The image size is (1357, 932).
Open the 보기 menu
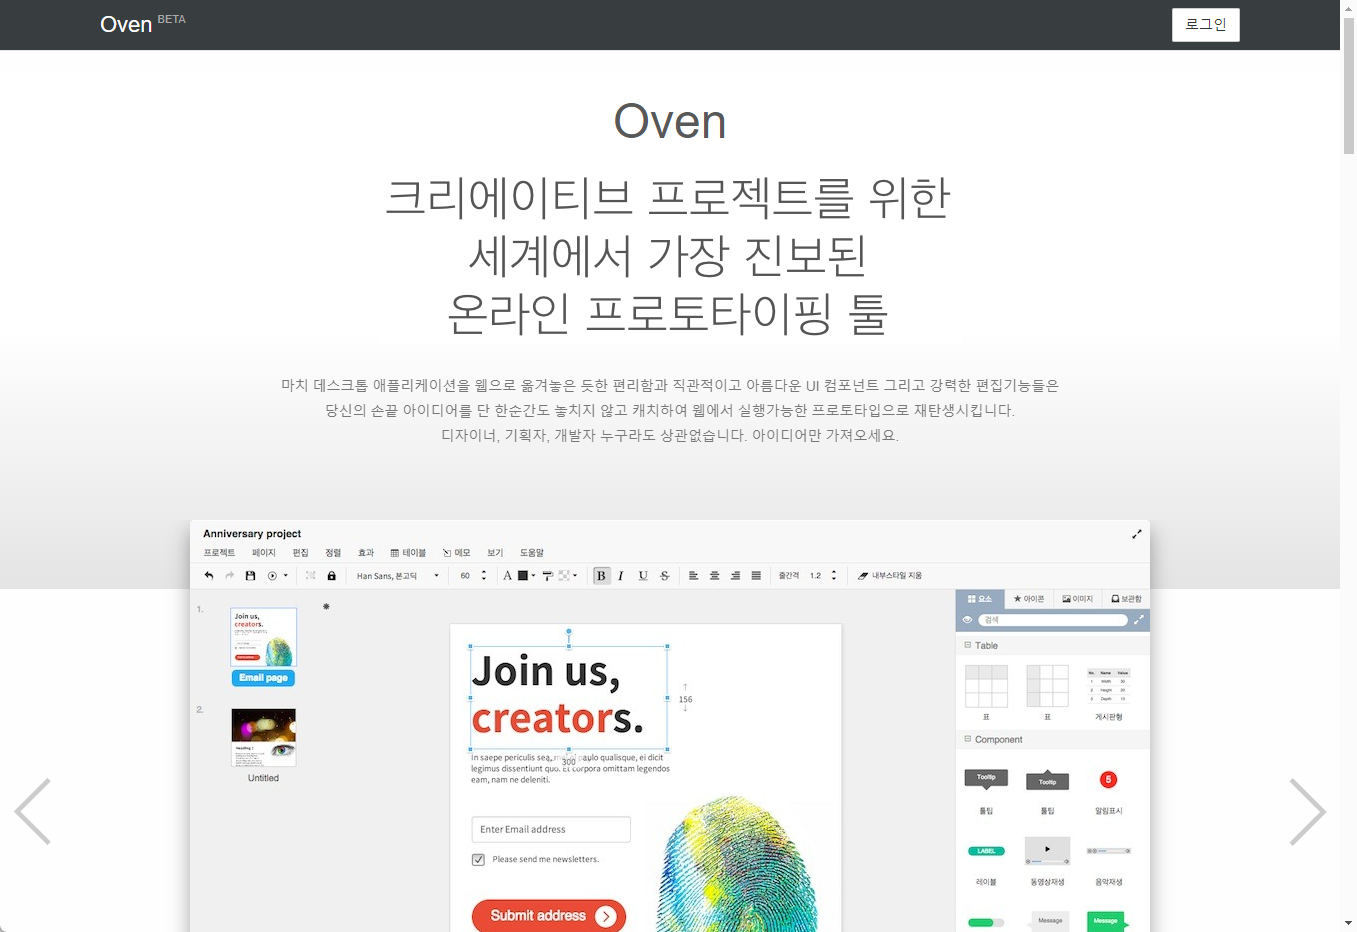pyautogui.click(x=495, y=553)
